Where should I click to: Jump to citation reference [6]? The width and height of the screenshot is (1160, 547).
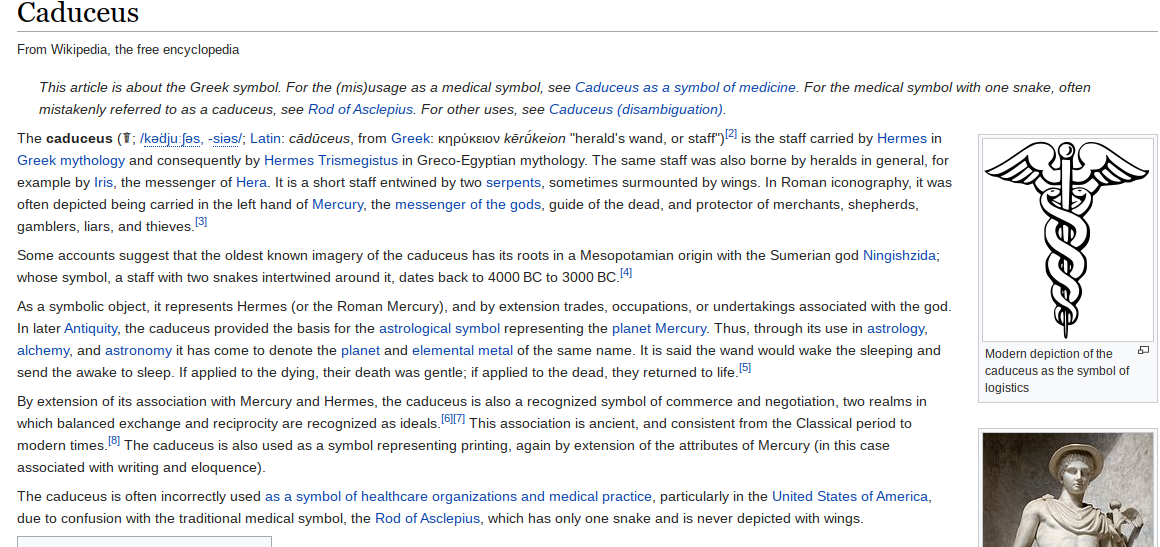click(447, 419)
